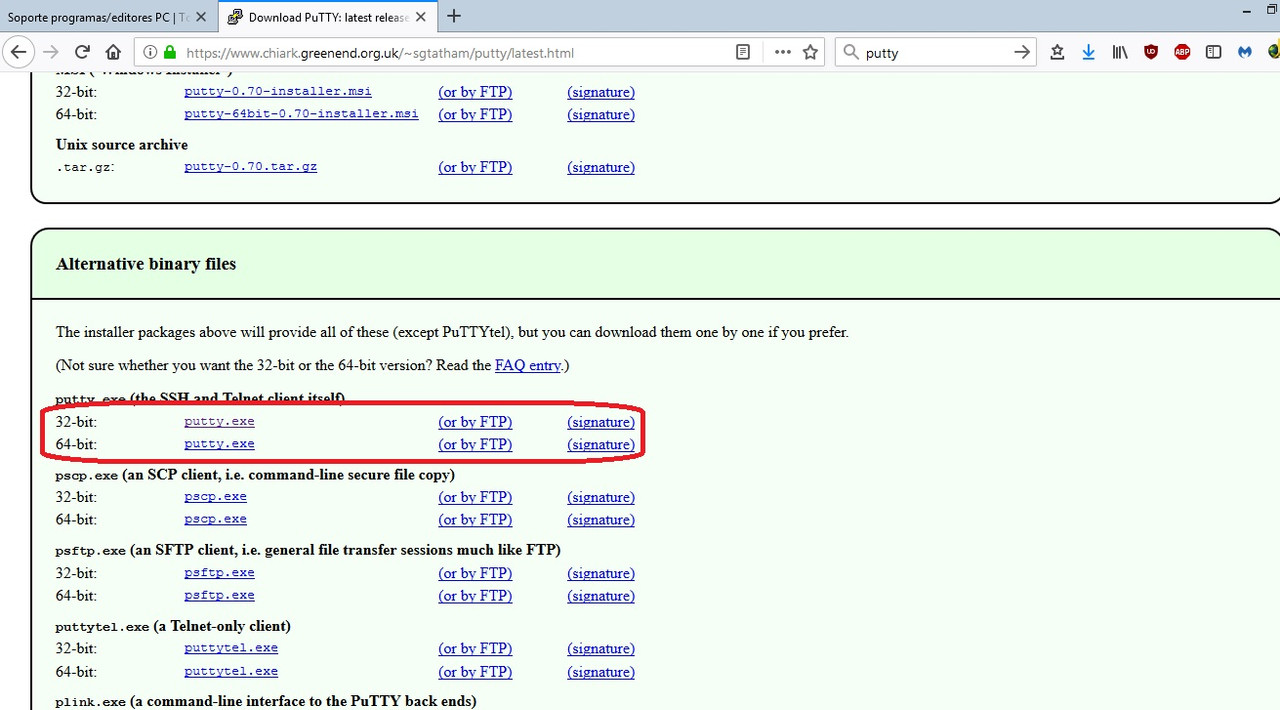
Task: Open signature for 32-bit pscp.exe
Action: coord(601,498)
